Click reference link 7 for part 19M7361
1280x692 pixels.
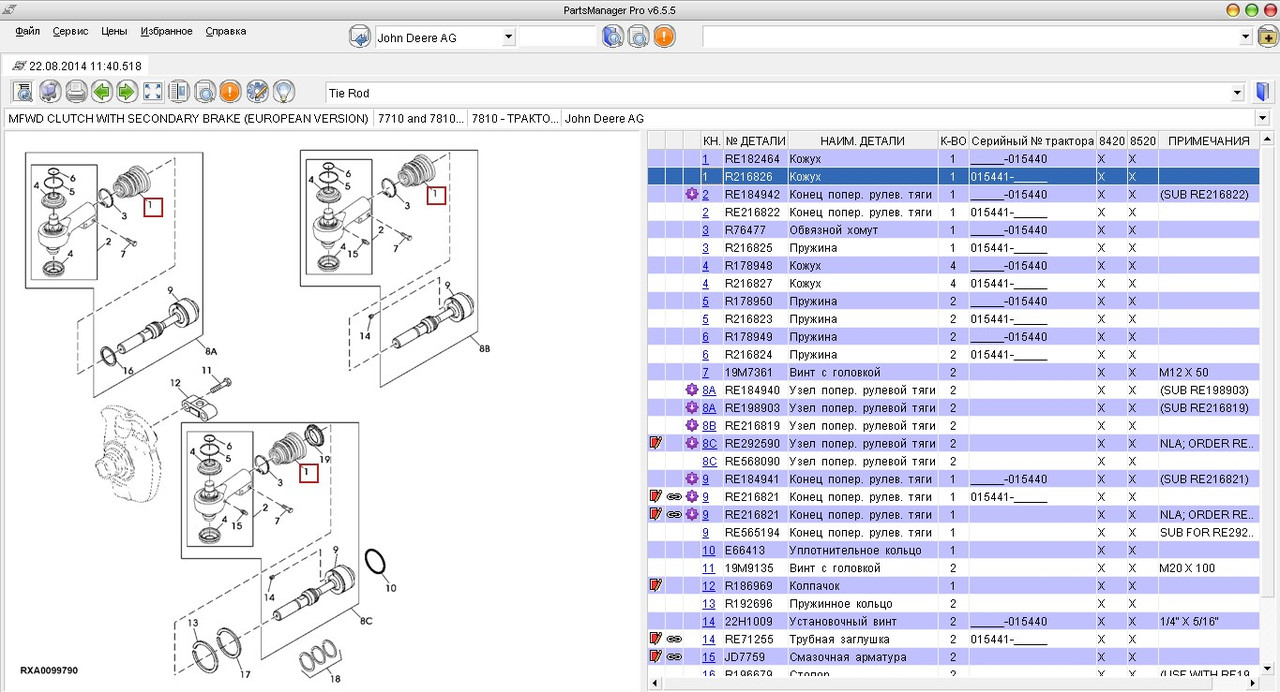[705, 373]
